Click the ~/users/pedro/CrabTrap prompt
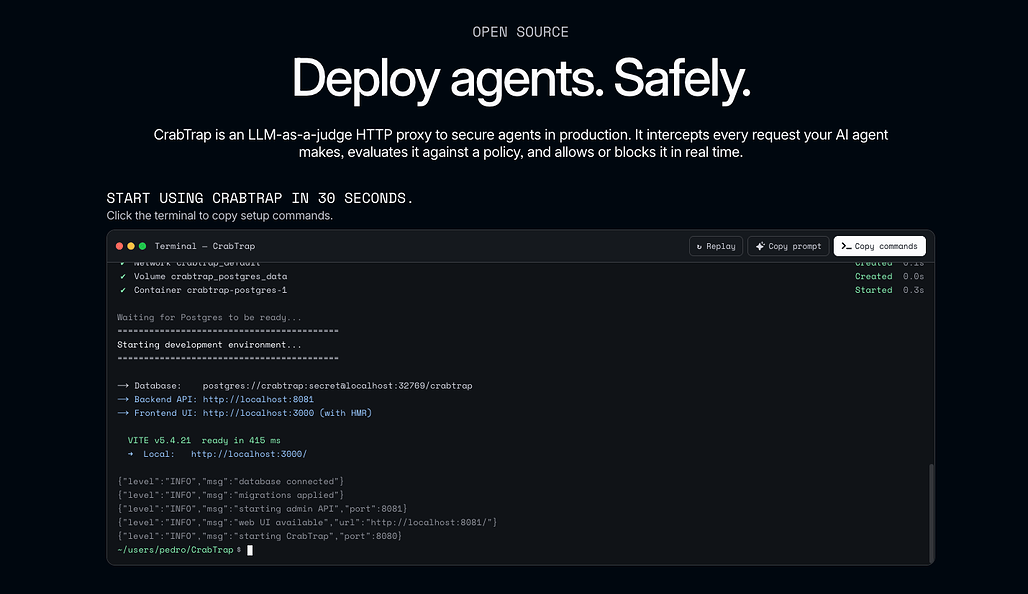Screen dimensions: 1028x594 (x=178, y=550)
